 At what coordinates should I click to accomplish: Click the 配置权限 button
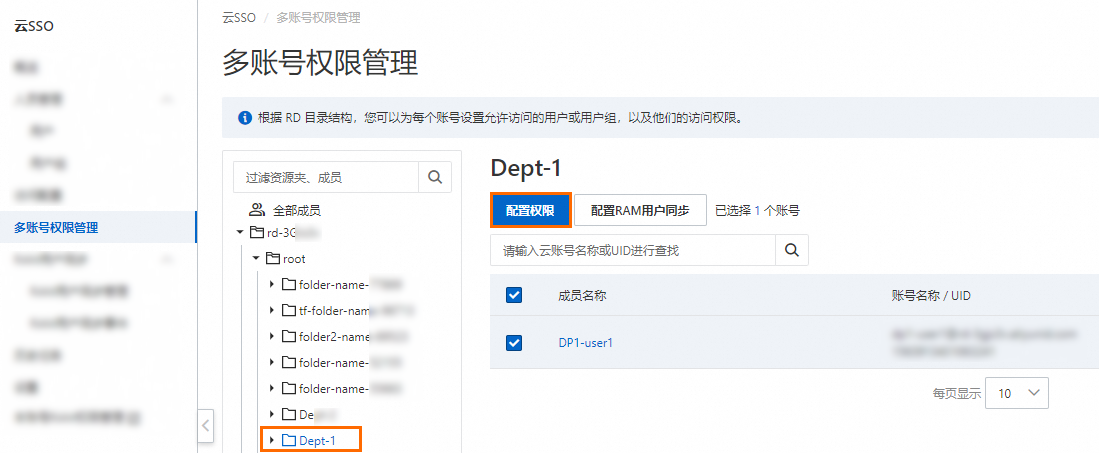coord(531,210)
